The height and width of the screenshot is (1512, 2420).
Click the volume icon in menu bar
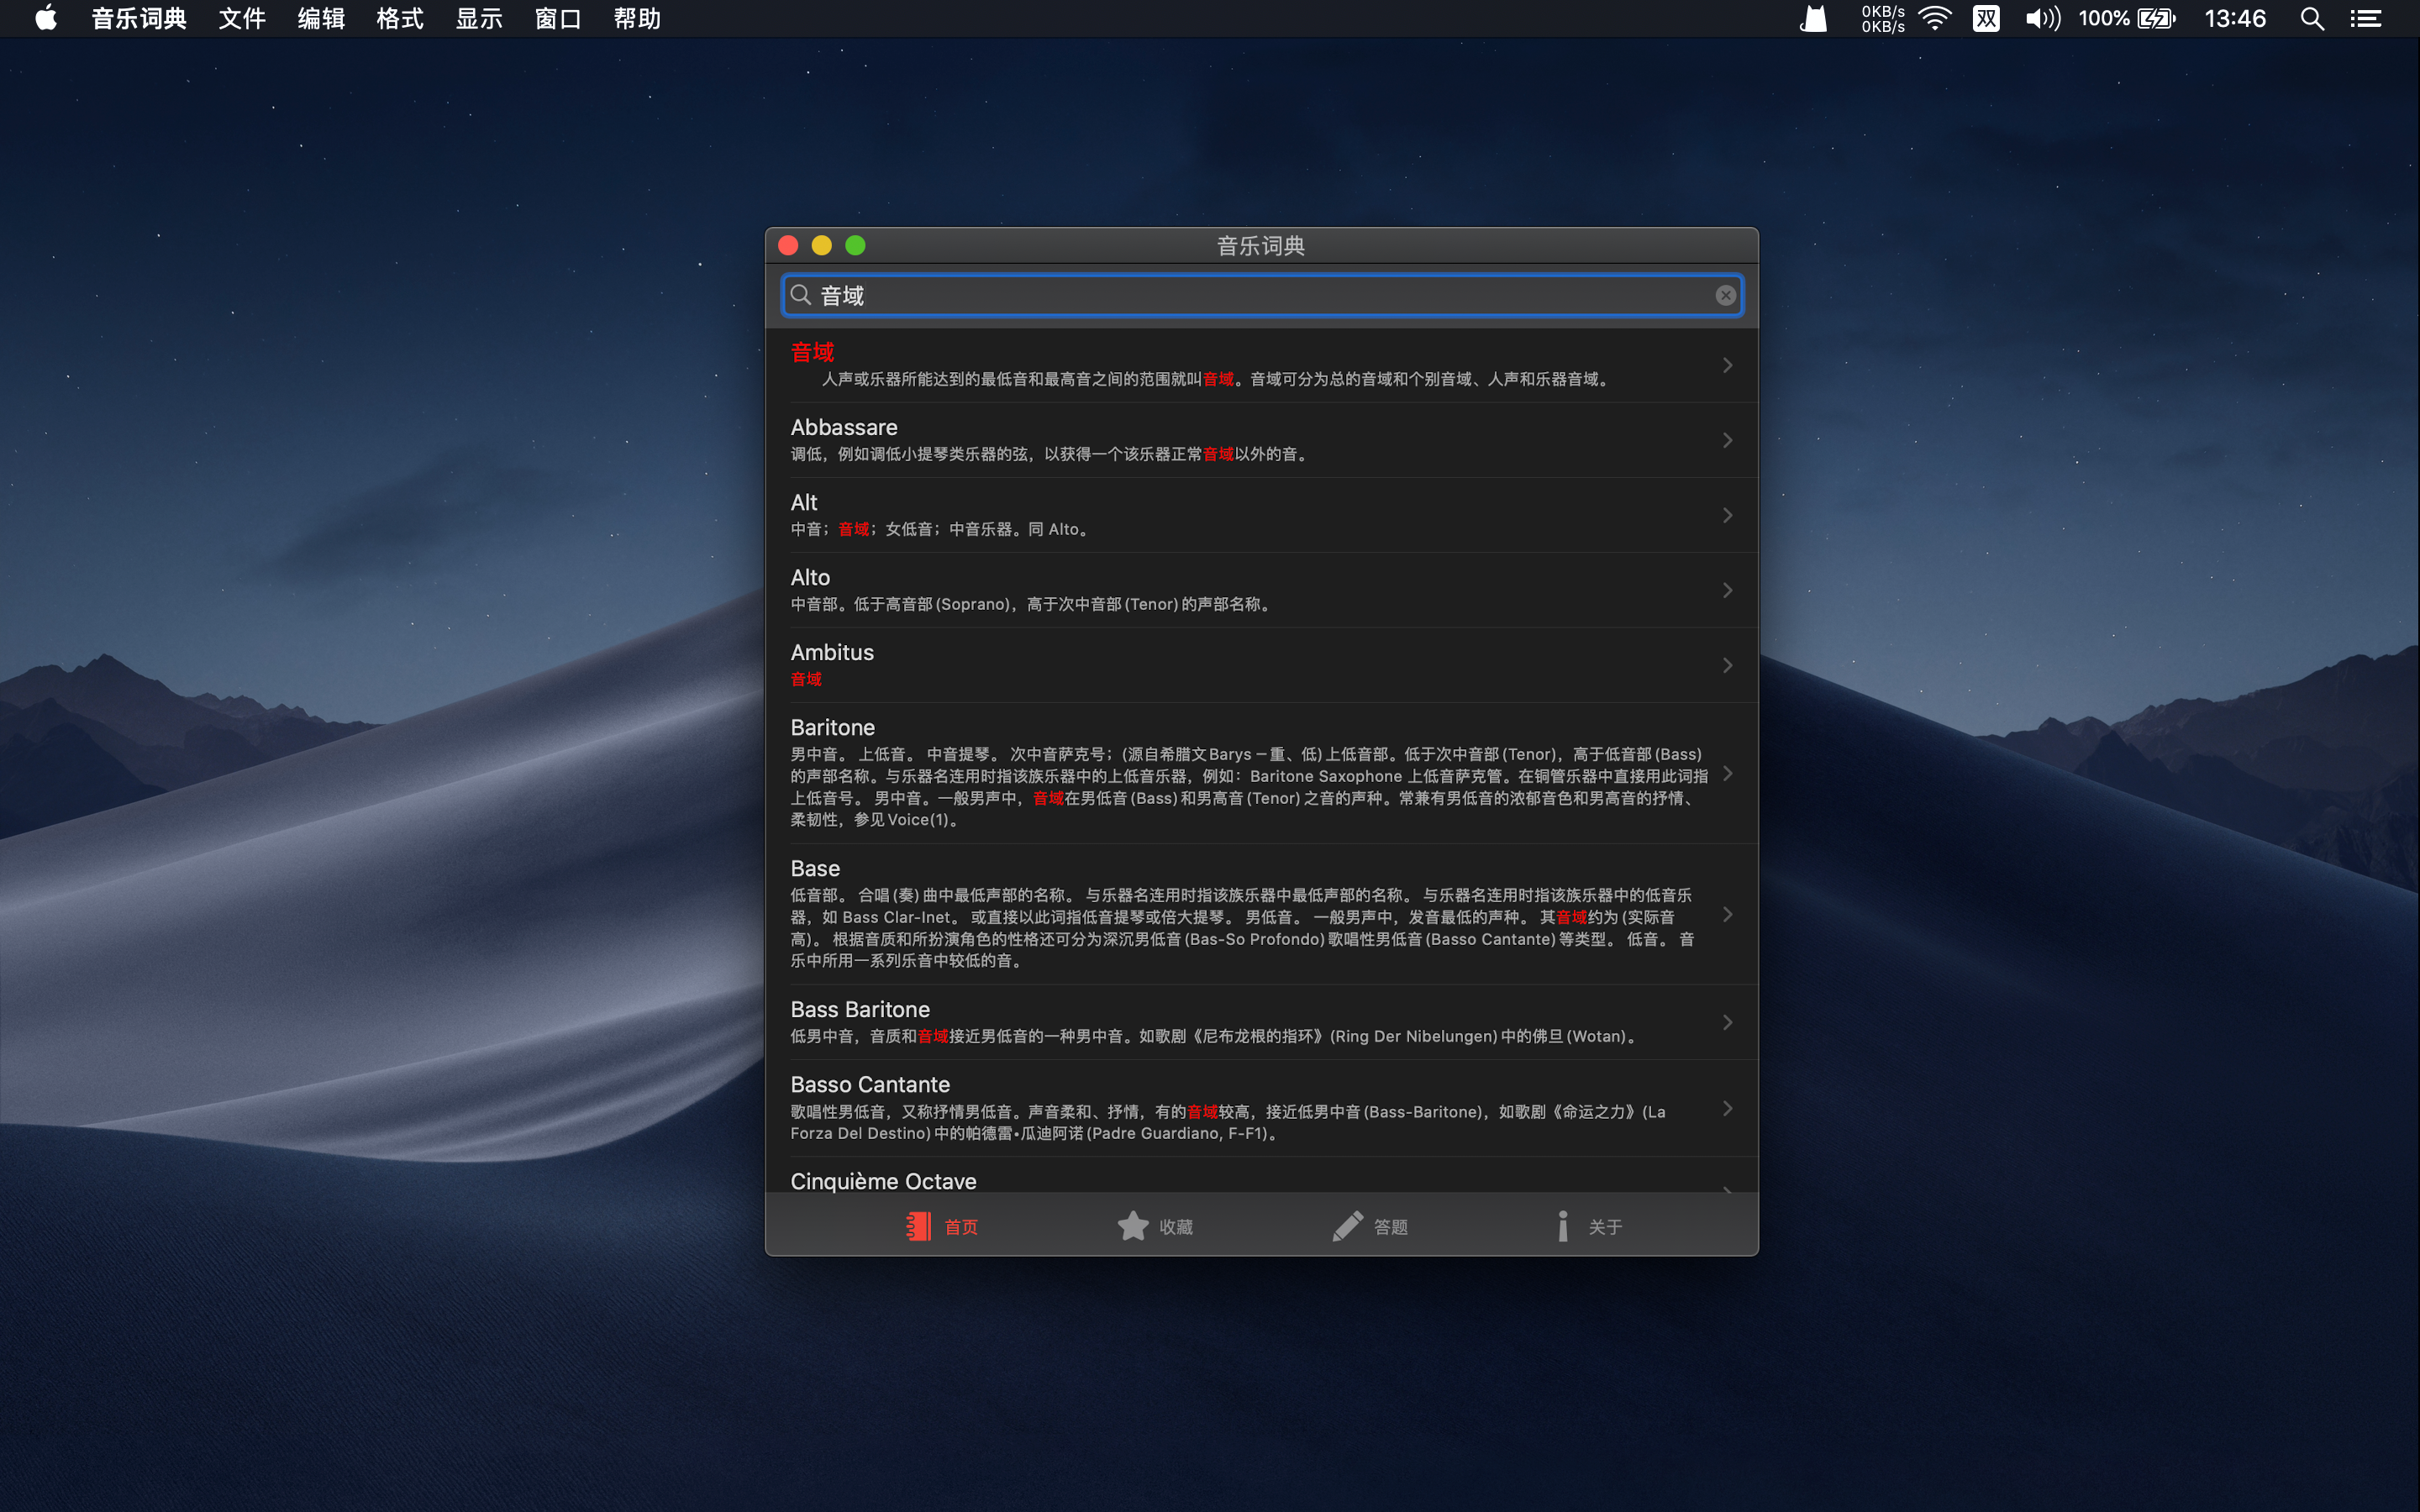pyautogui.click(x=2042, y=18)
